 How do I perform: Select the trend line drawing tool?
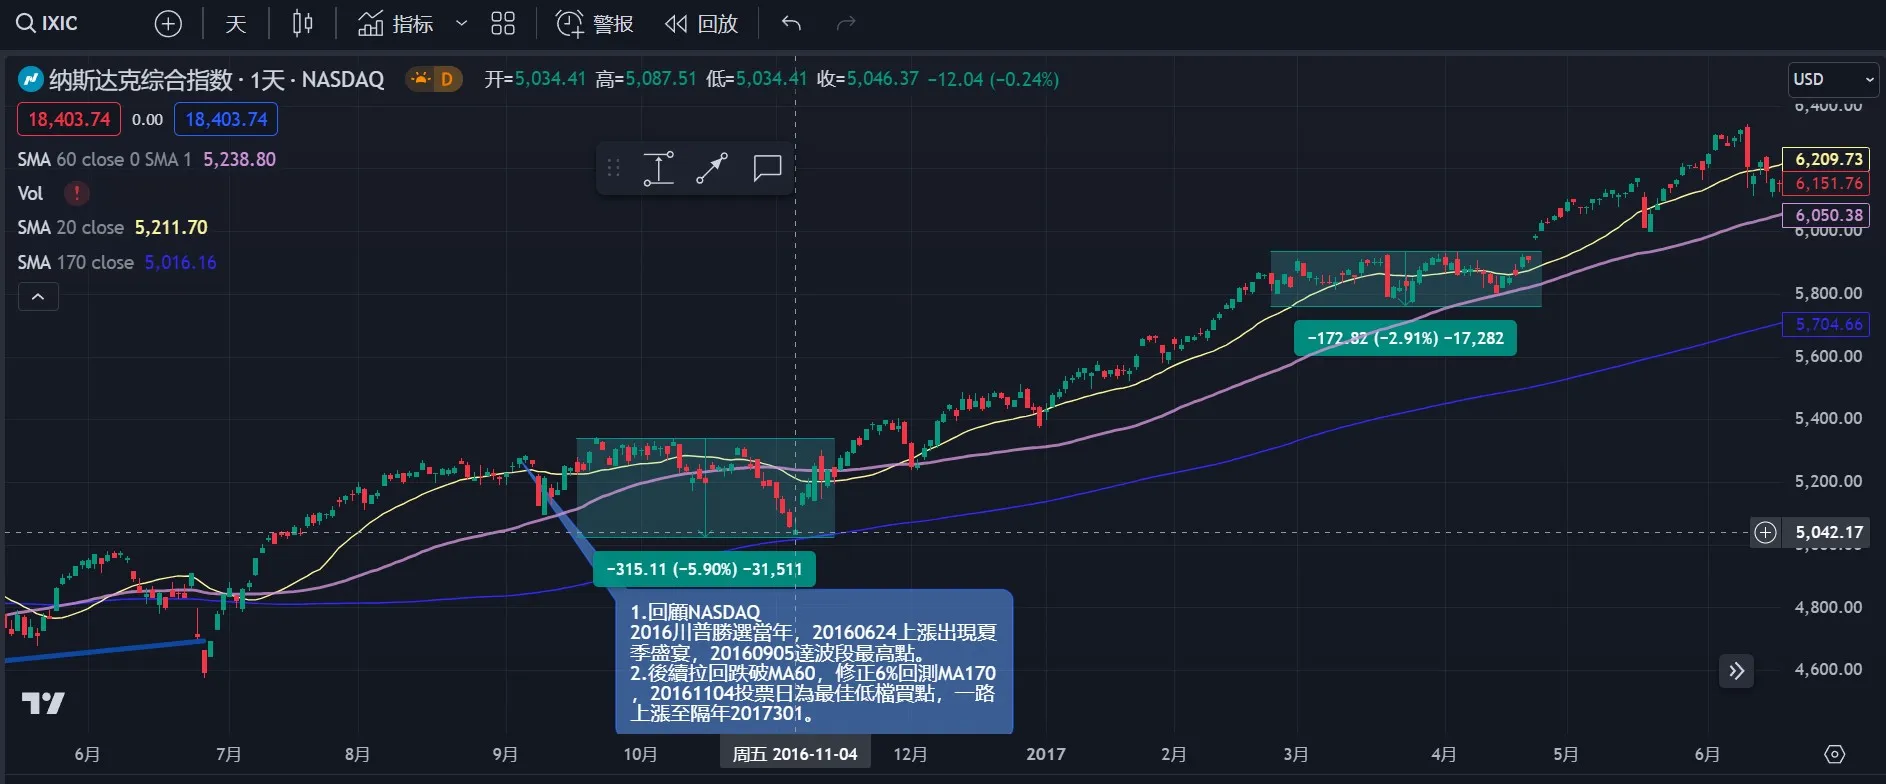(712, 168)
